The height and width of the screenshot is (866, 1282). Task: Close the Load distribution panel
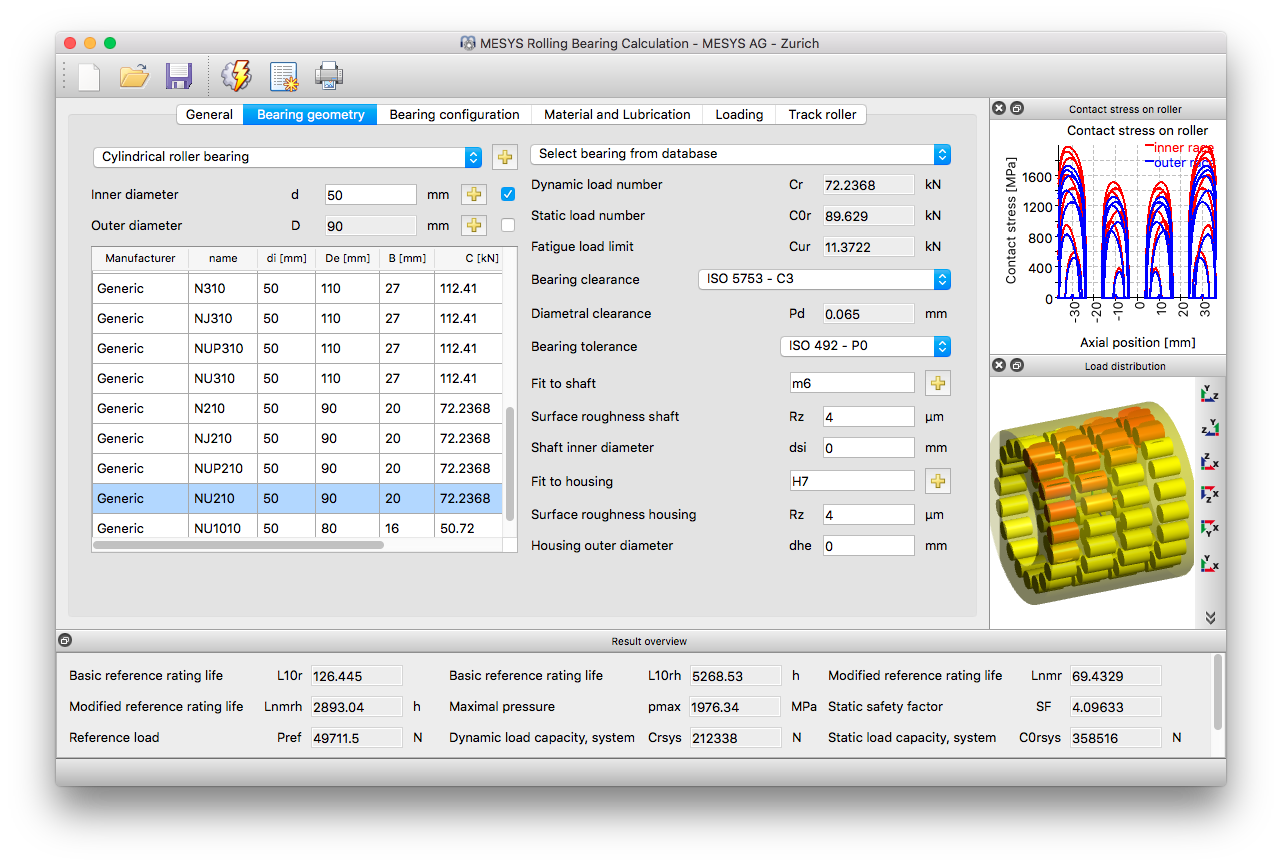(x=998, y=365)
